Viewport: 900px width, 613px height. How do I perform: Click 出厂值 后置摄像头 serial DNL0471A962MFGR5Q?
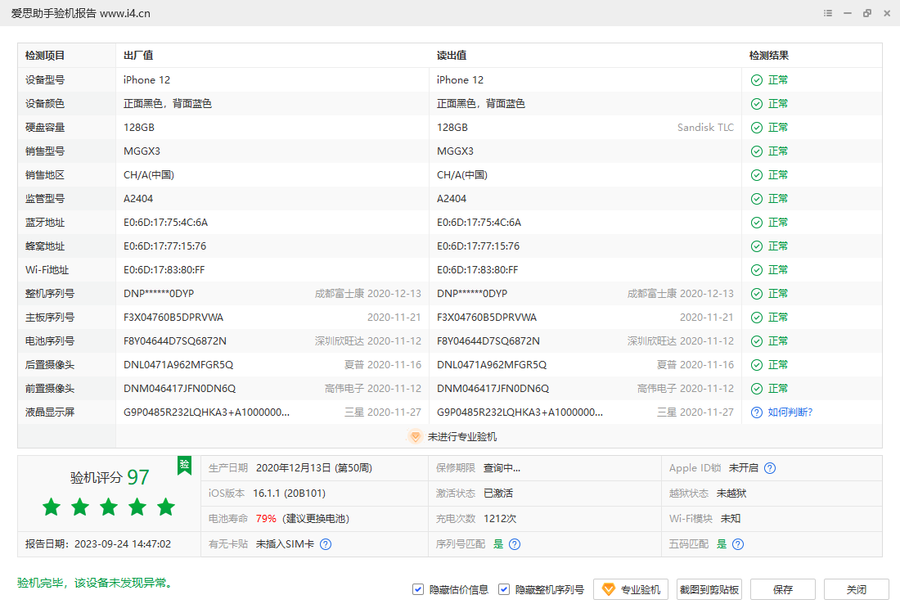coord(178,365)
